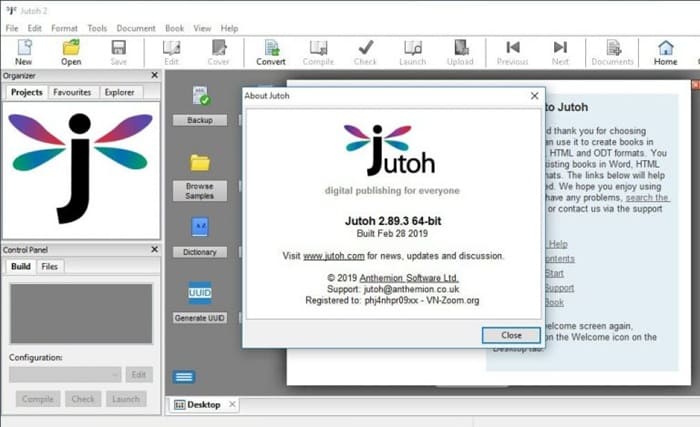Viewport: 700px width, 427px height.
Task: Open the File menu
Action: [12, 28]
